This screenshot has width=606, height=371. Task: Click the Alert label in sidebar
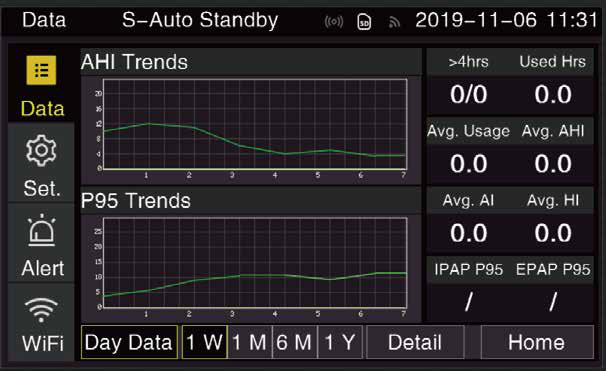click(x=43, y=268)
